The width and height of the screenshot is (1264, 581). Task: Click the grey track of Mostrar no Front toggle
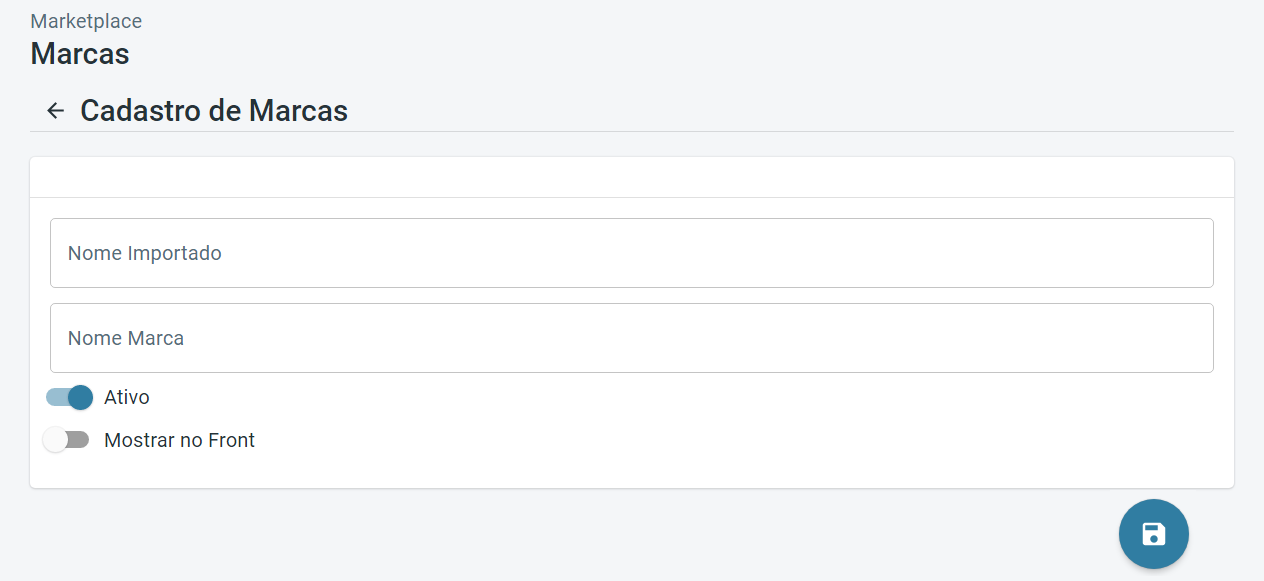coord(80,440)
